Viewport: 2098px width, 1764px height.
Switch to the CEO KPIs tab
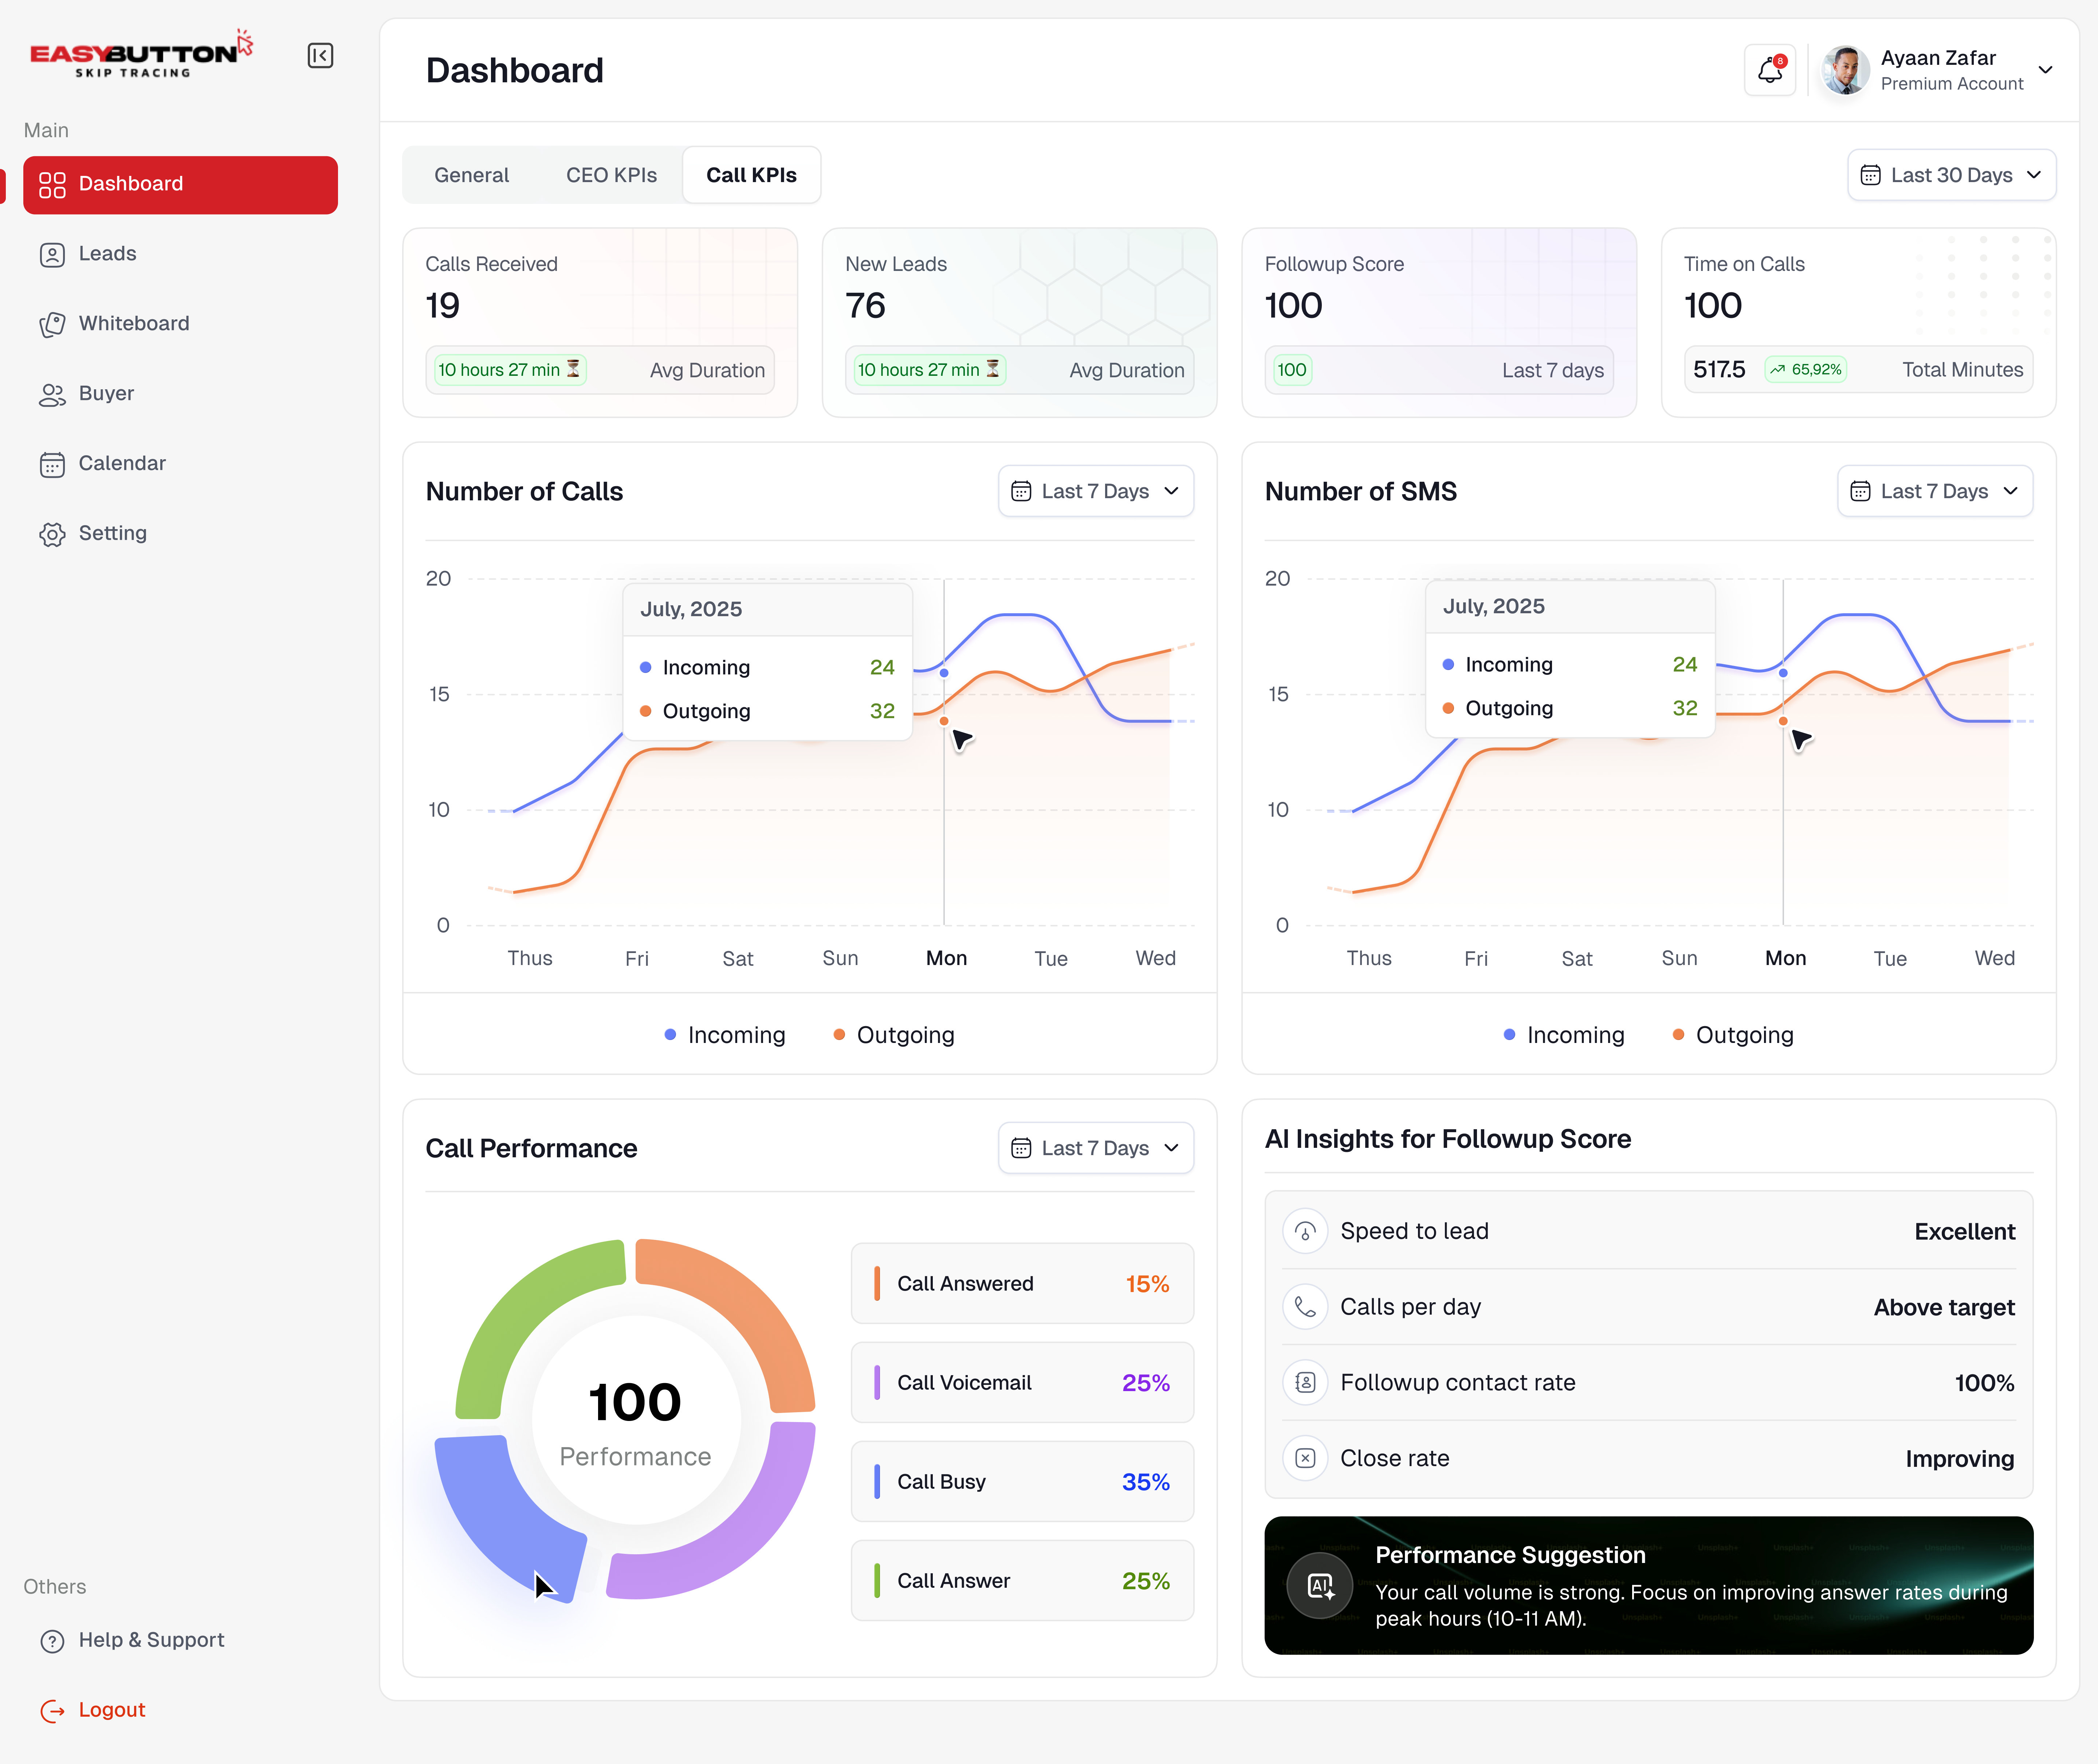611,175
